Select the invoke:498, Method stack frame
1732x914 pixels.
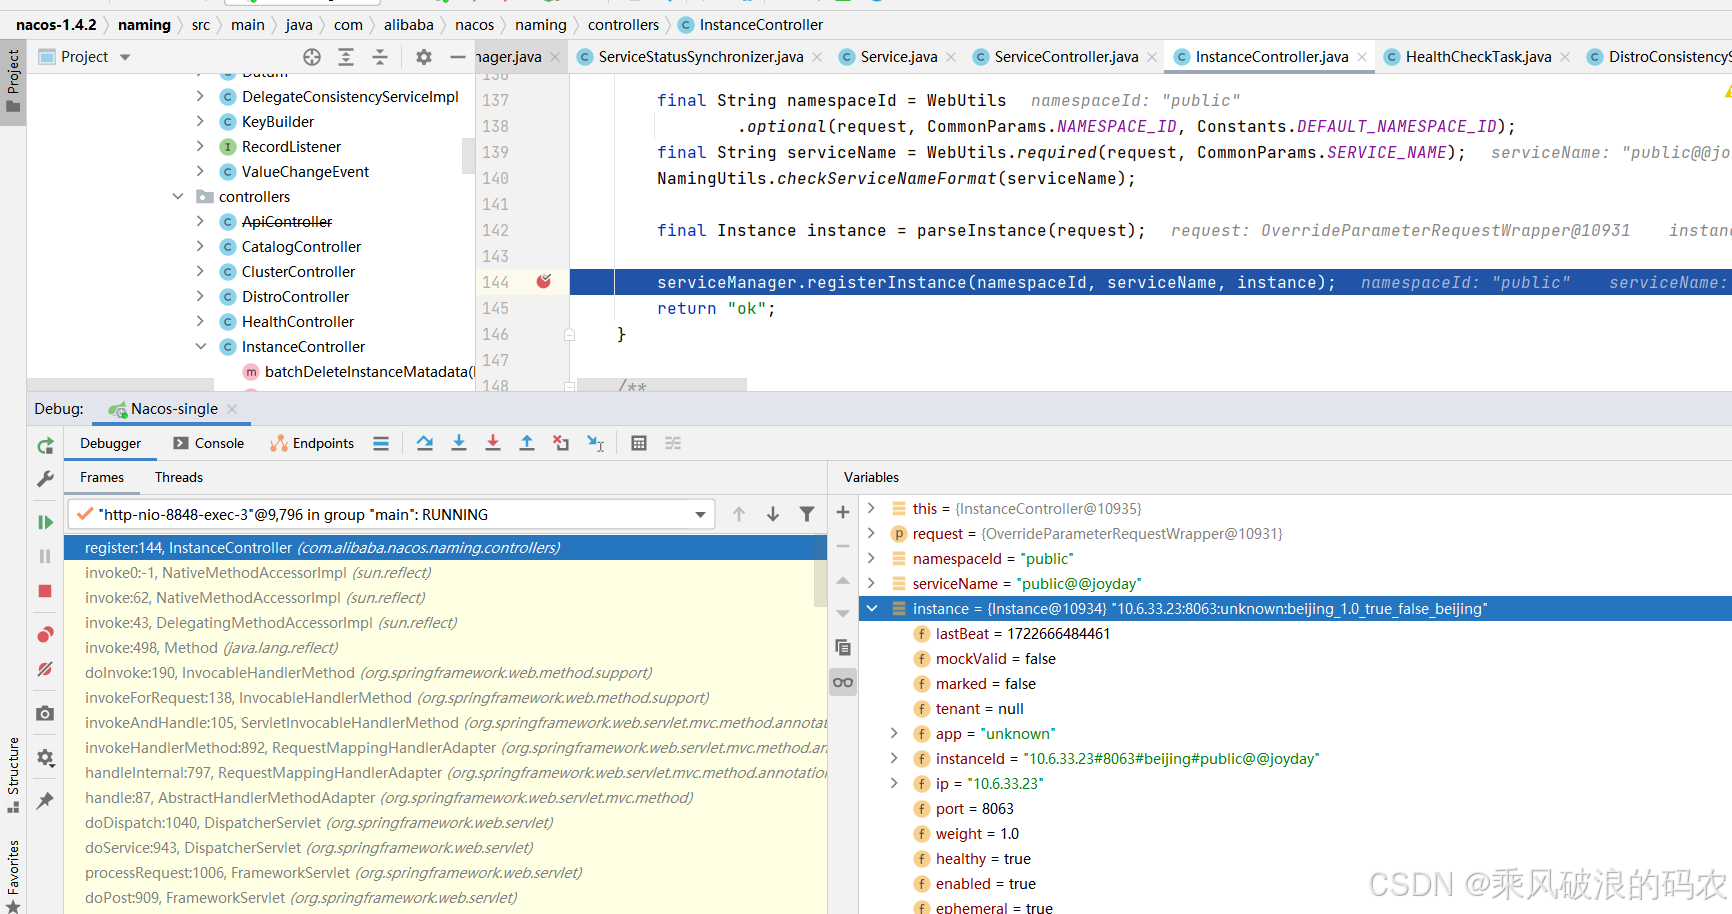(211, 648)
